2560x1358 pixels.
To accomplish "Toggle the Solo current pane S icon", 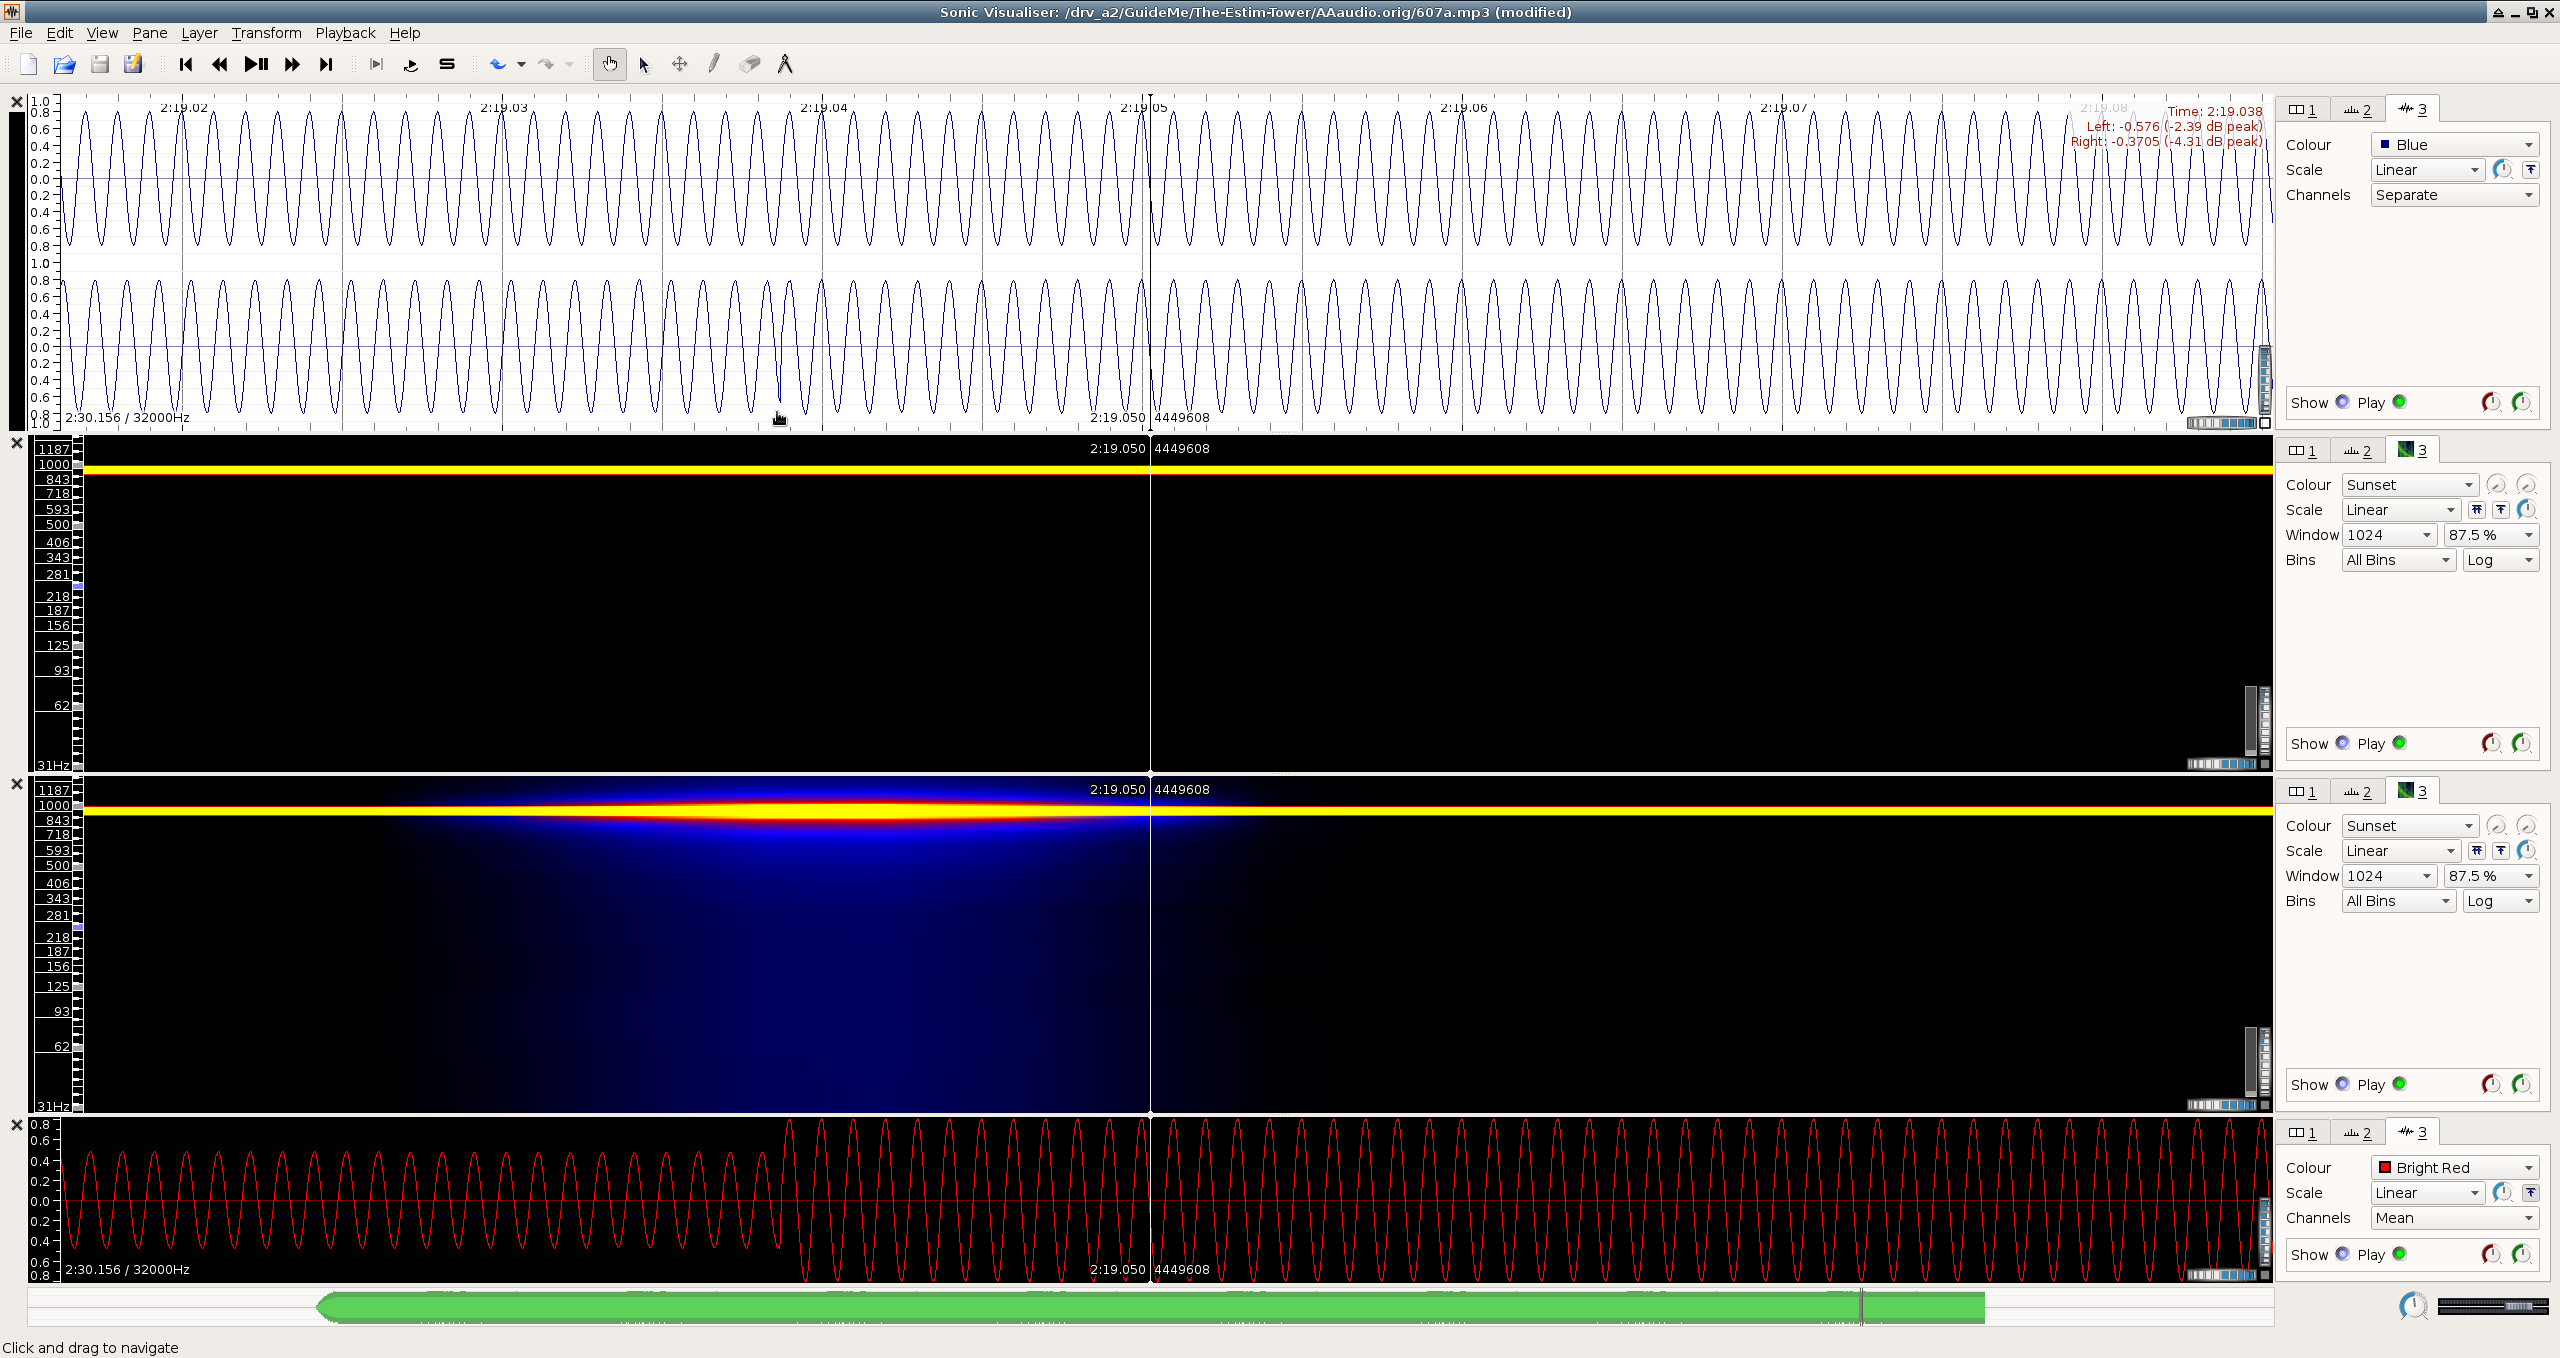I will click(x=447, y=65).
